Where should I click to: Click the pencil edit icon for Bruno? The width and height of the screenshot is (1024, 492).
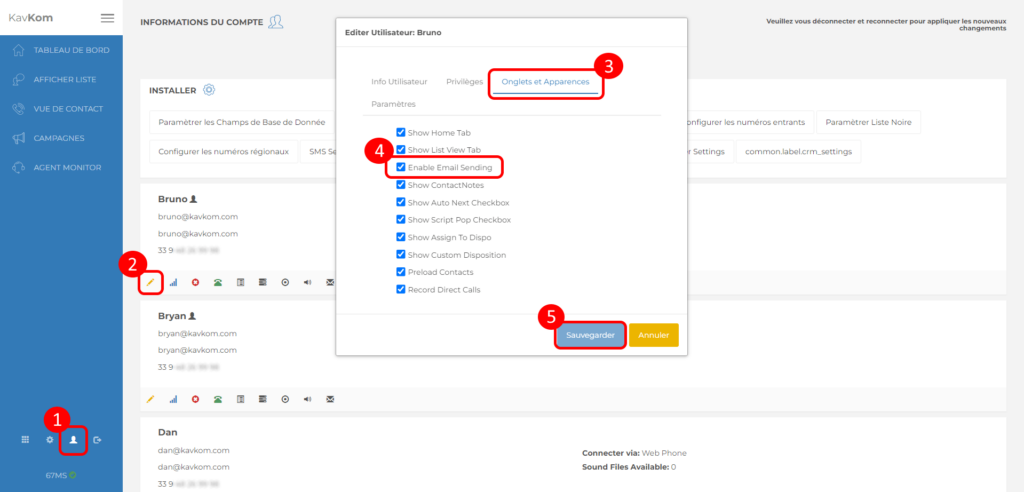(150, 283)
